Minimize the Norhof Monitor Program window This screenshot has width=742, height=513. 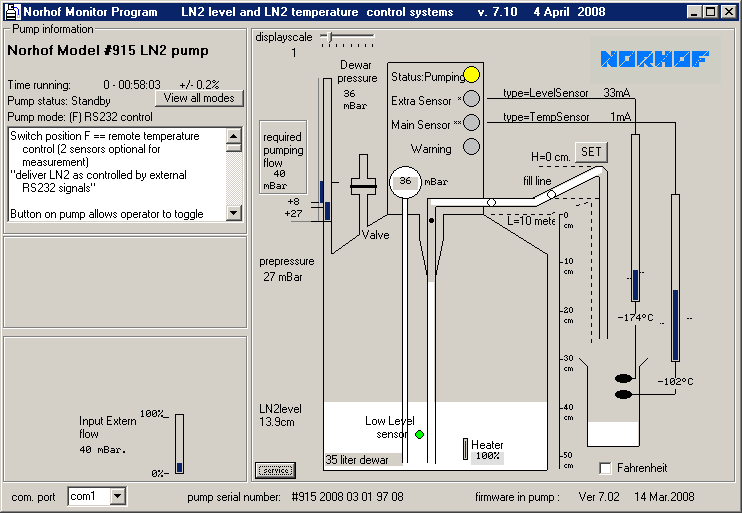pos(694,12)
